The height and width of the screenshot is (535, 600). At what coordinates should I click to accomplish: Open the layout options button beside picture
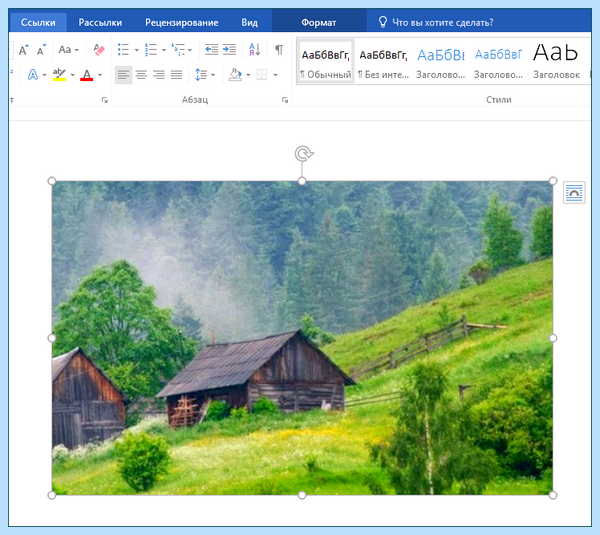tap(574, 192)
